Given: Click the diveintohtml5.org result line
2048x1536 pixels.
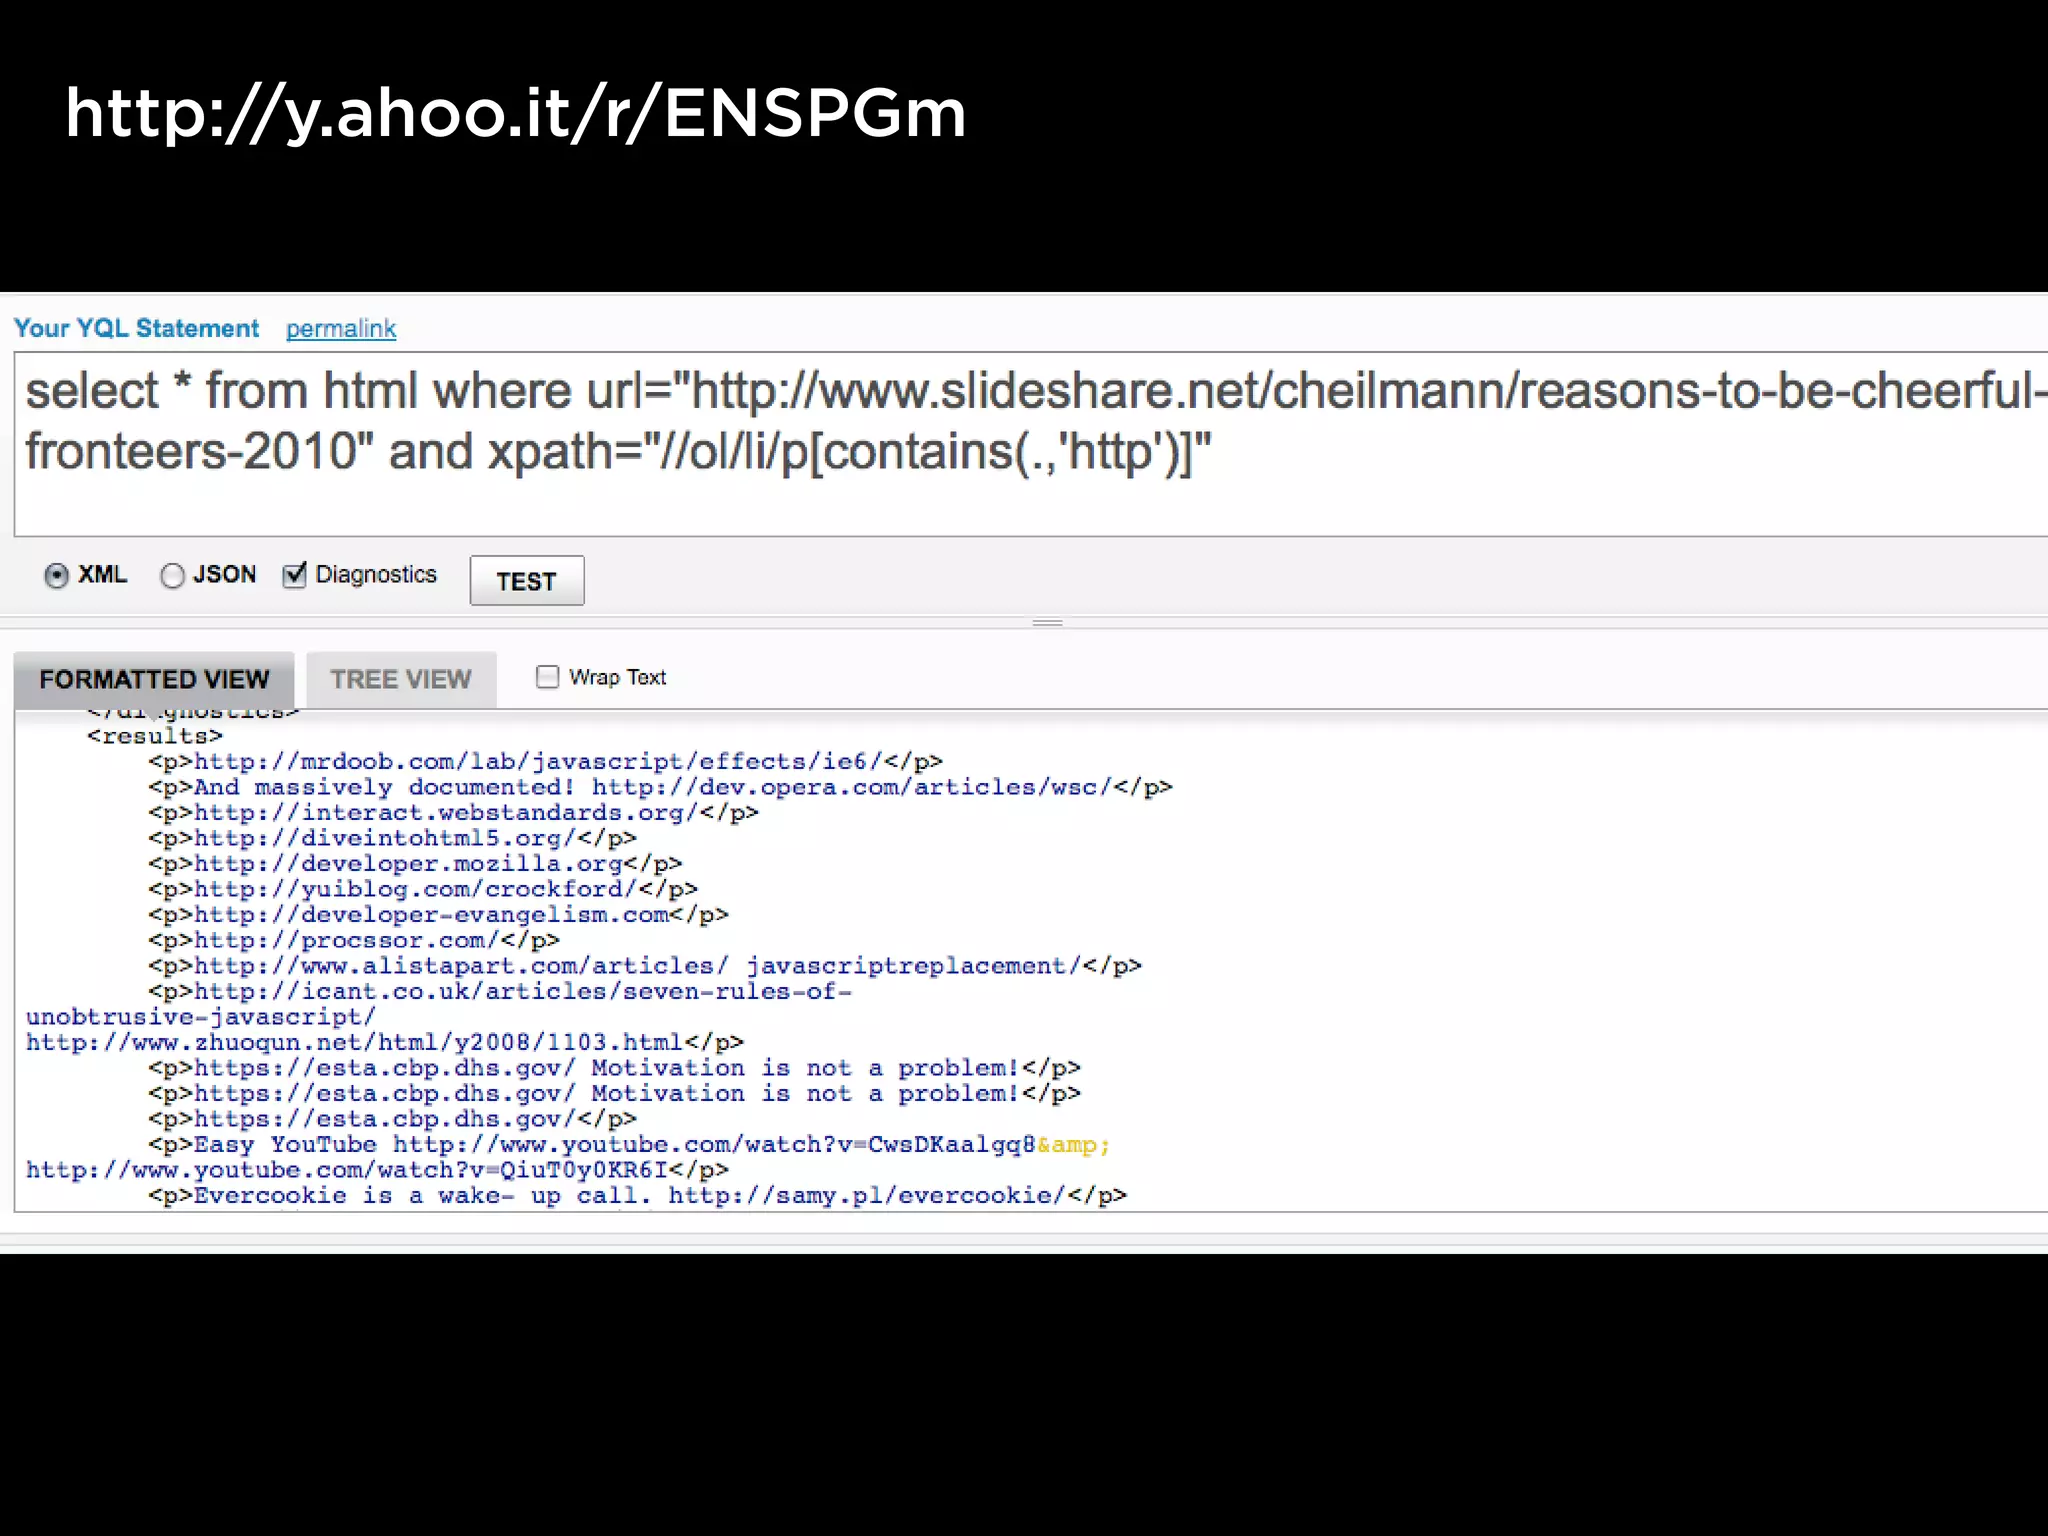Looking at the screenshot, I should click(392, 838).
